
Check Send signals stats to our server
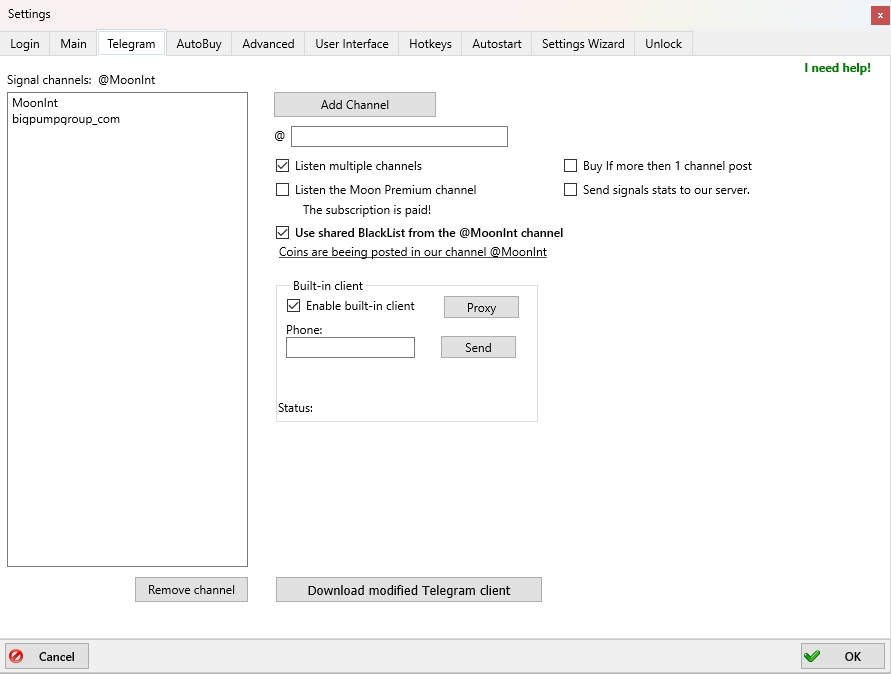pos(571,190)
